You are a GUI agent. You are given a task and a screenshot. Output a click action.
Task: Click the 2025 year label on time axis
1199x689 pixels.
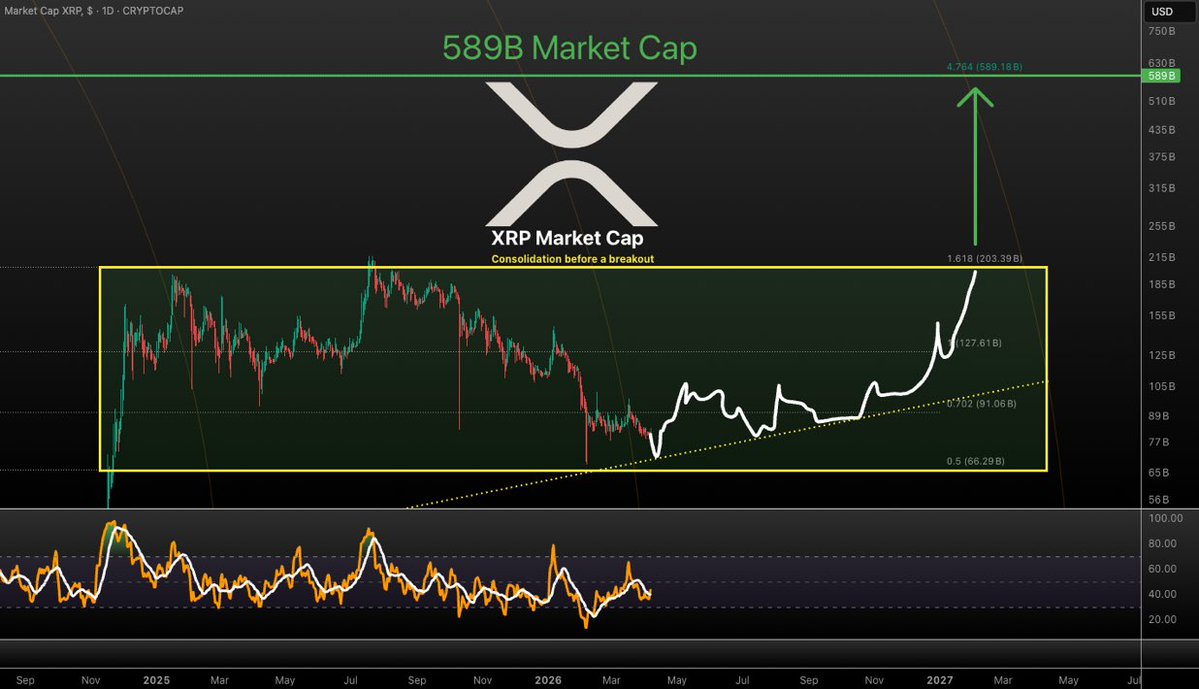coord(157,680)
